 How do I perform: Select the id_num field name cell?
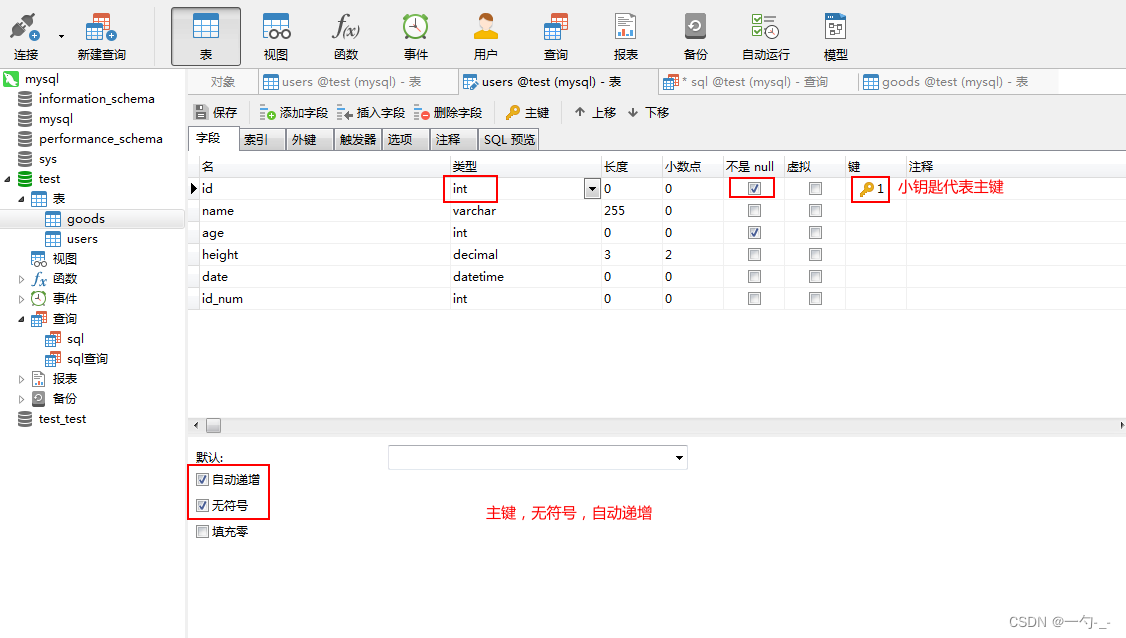325,299
